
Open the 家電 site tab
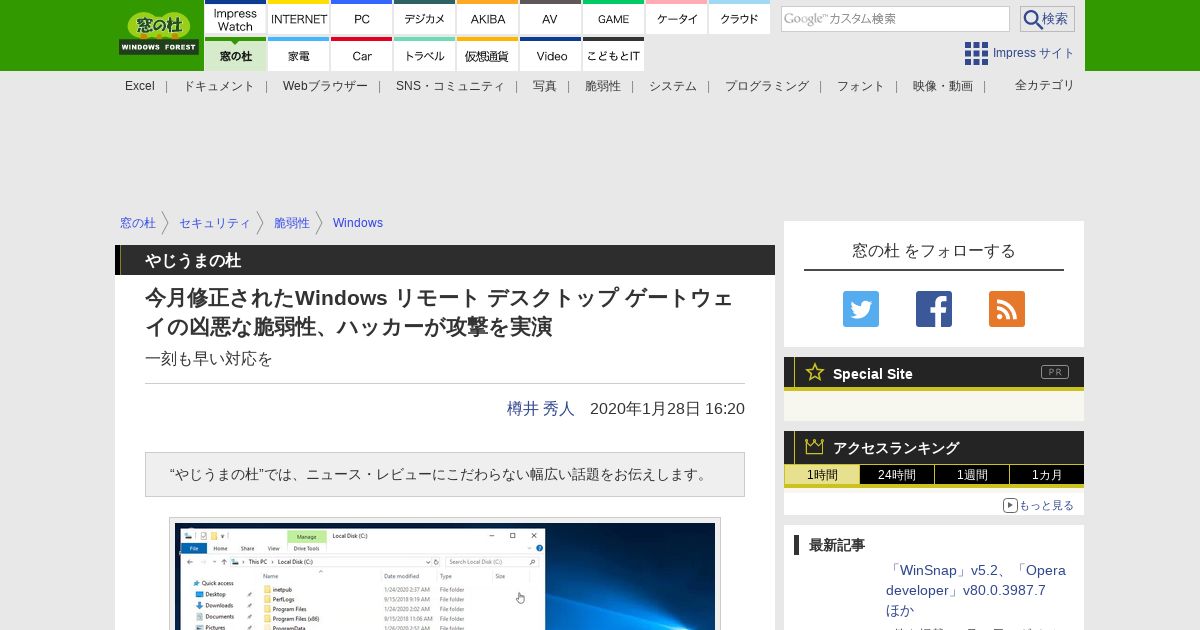point(299,55)
